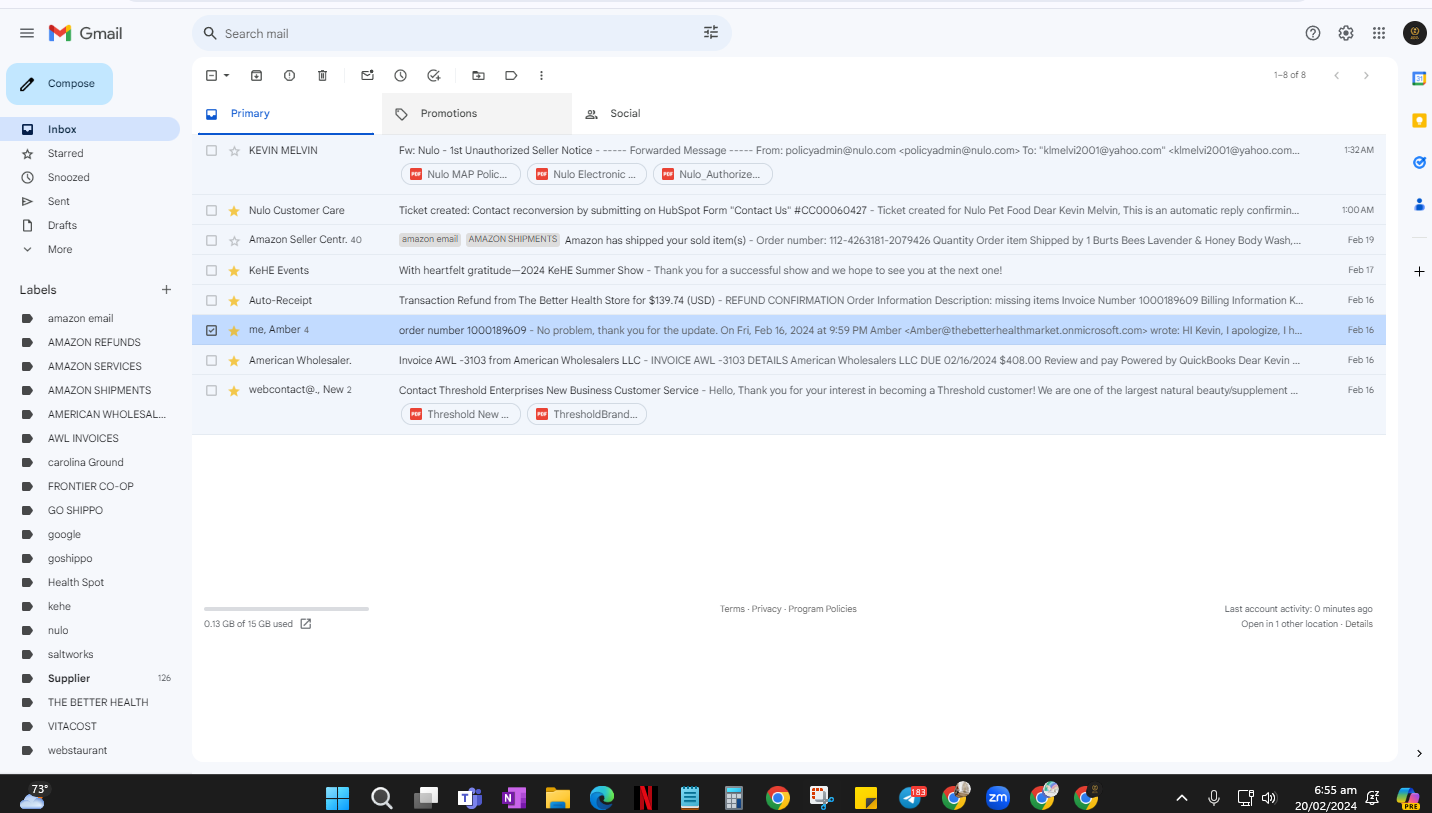Show search options filter
1432x813 pixels.
coord(711,33)
